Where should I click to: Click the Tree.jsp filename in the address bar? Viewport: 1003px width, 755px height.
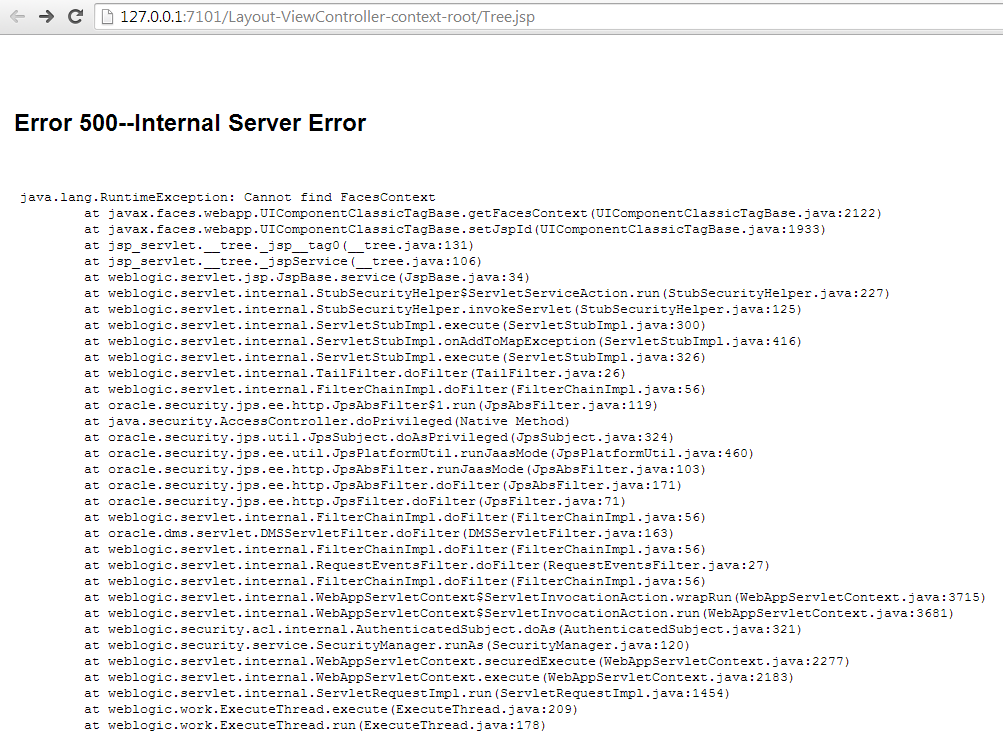(x=506, y=17)
